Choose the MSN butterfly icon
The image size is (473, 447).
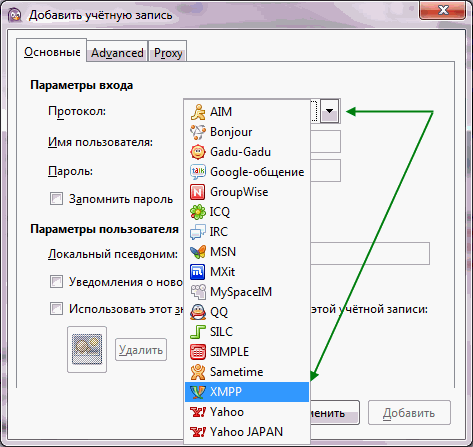click(198, 252)
